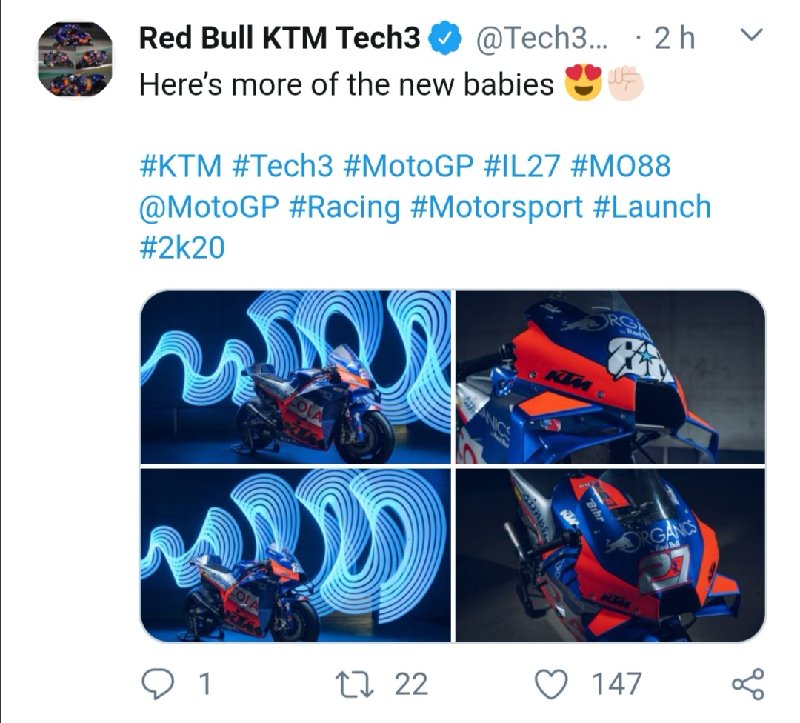Open the Red Bull KTM Tech3 name
This screenshot has height=723, width=800.
pos(280,38)
